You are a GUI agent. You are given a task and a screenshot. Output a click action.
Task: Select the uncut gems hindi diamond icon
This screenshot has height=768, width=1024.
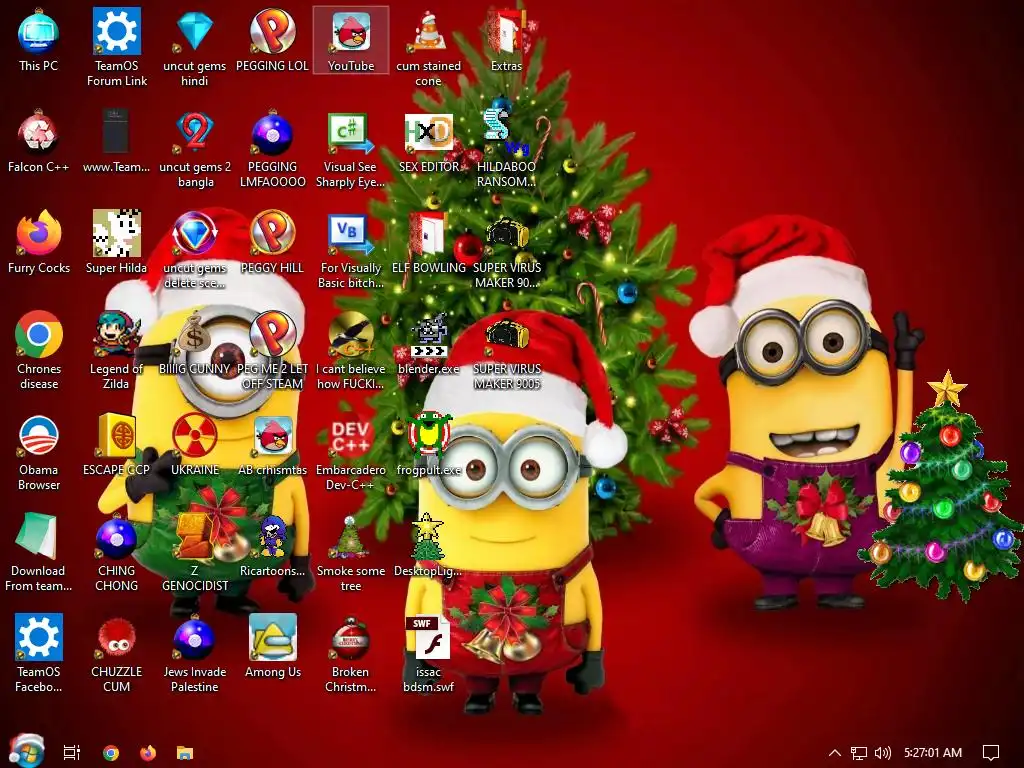(195, 47)
